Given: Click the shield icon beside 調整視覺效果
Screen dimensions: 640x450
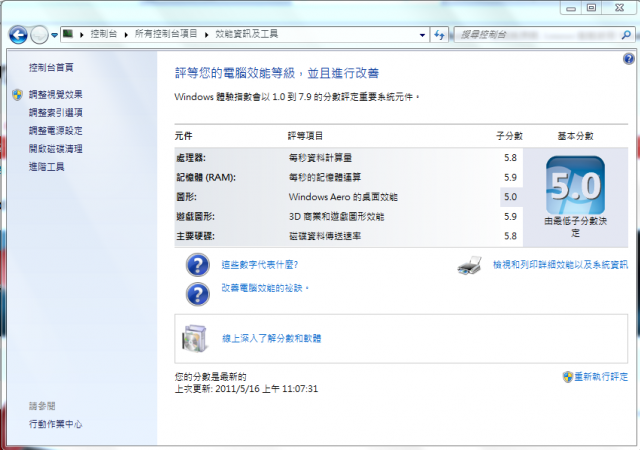Looking at the screenshot, I should point(17,95).
